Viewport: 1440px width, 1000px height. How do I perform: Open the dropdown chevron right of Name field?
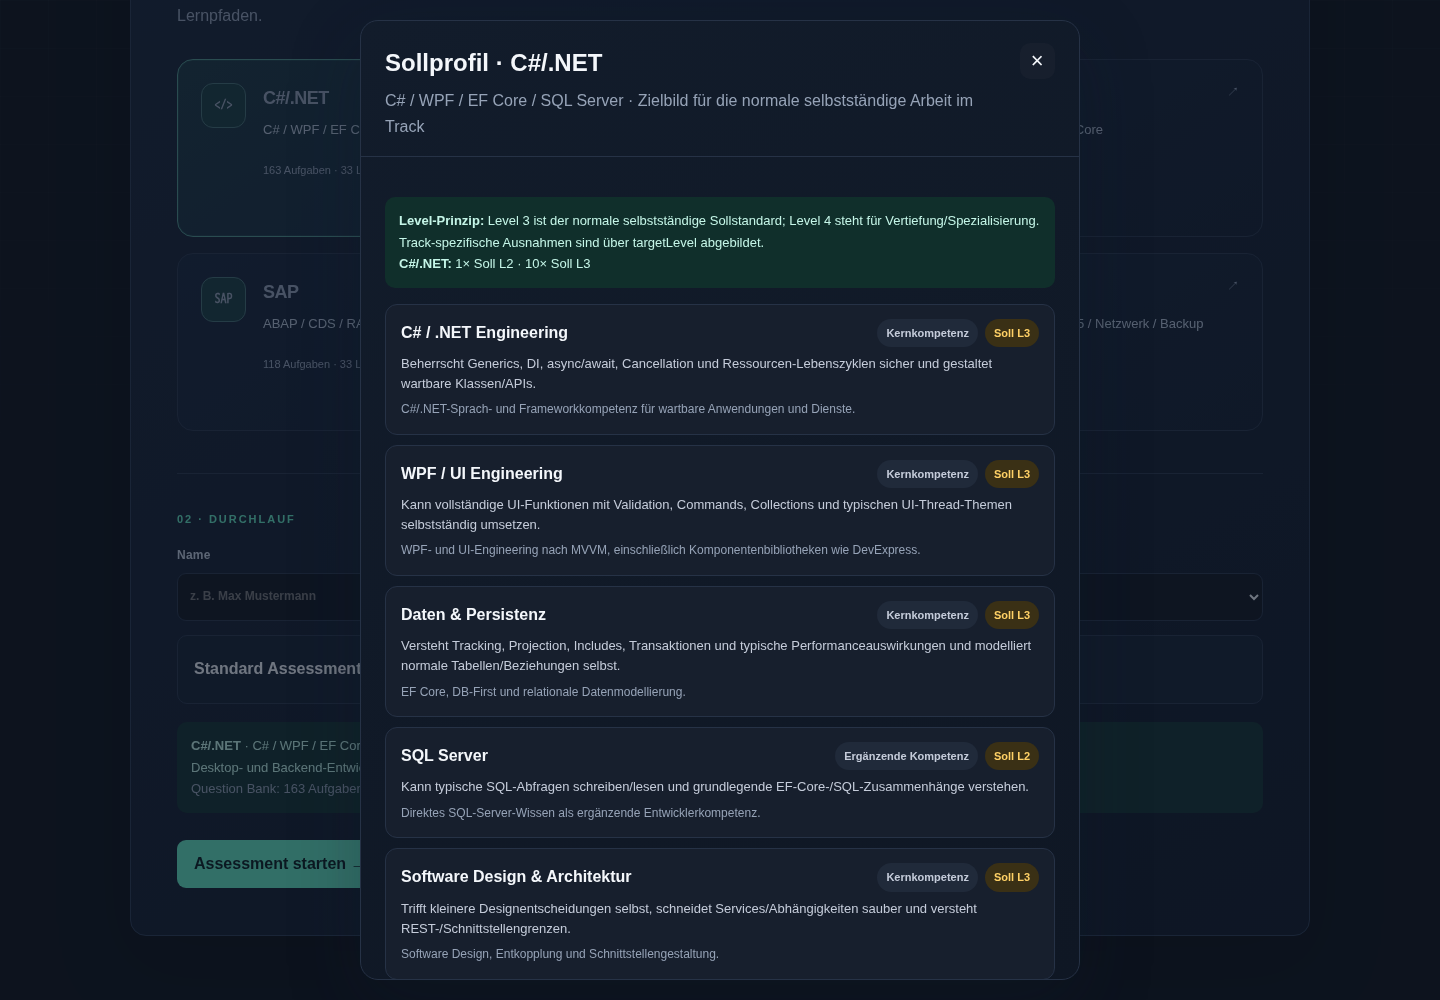(x=1254, y=597)
